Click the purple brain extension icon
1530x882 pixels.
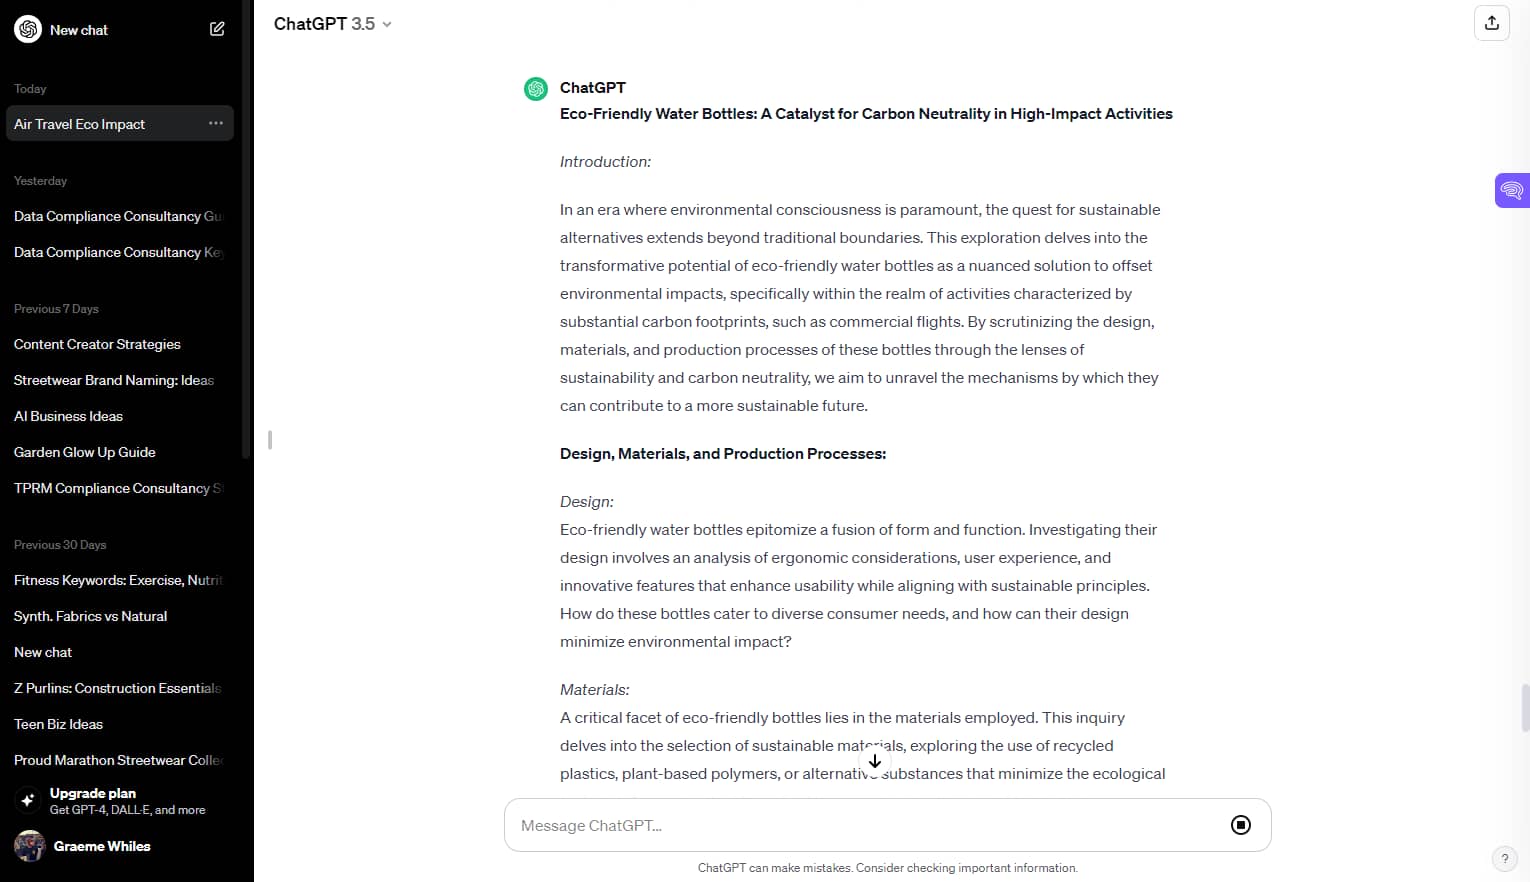(x=1511, y=189)
